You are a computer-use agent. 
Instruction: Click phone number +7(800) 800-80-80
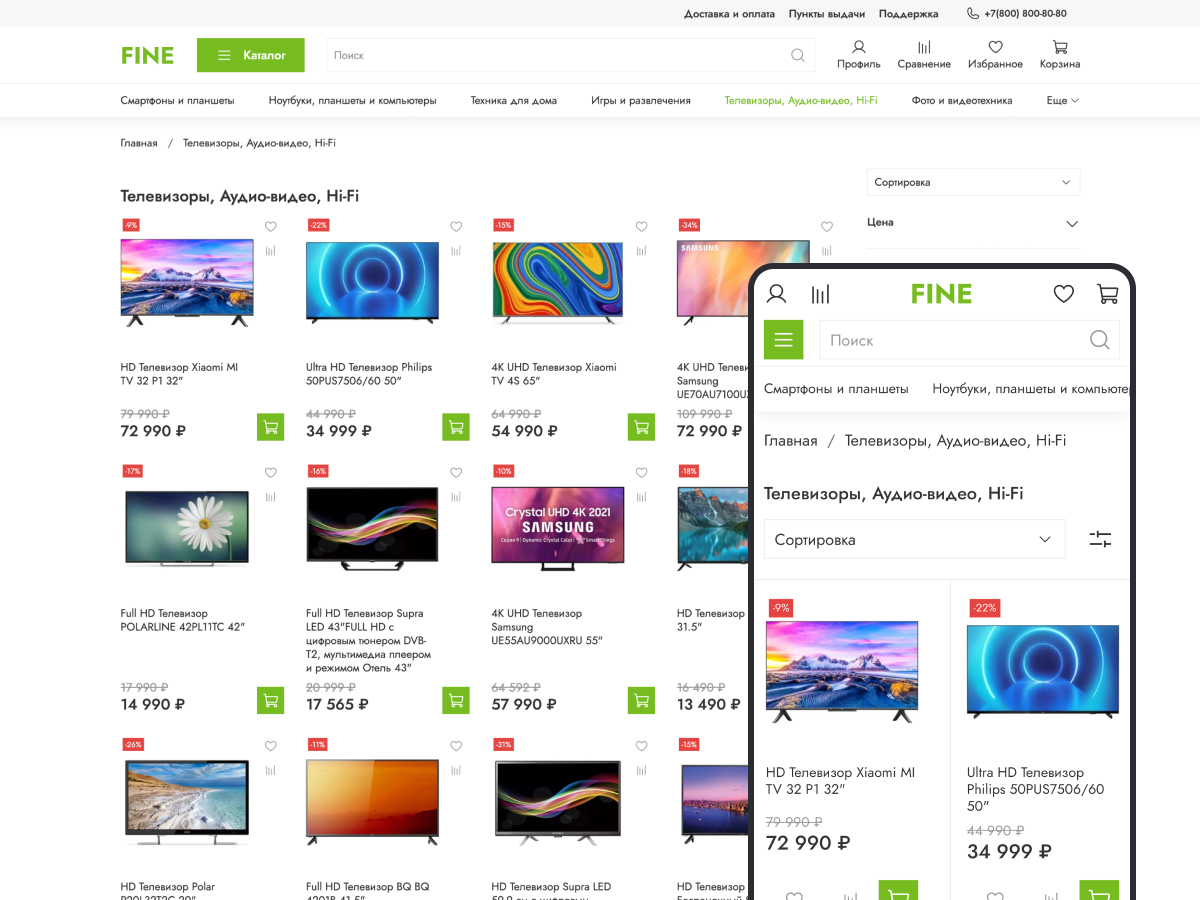tap(1025, 14)
